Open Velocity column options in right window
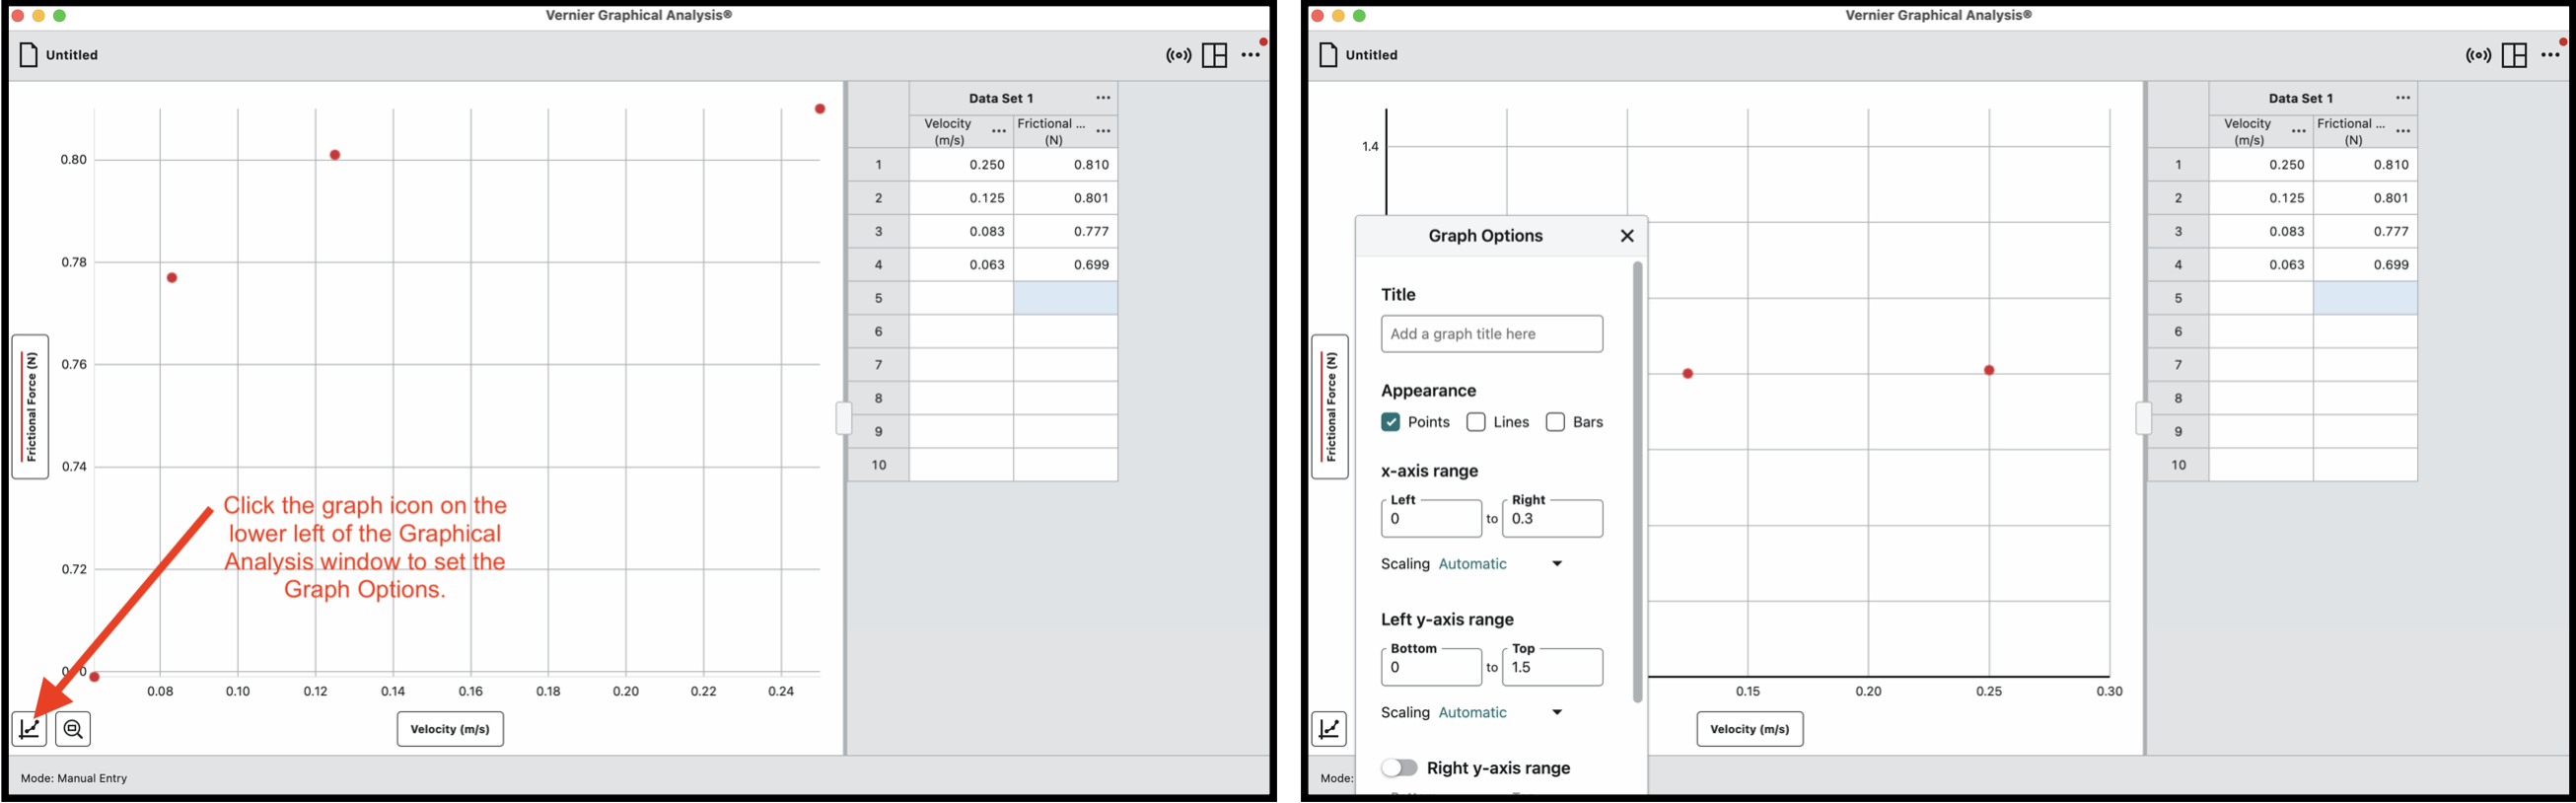This screenshot has height=803, width=2576. coord(2298,131)
